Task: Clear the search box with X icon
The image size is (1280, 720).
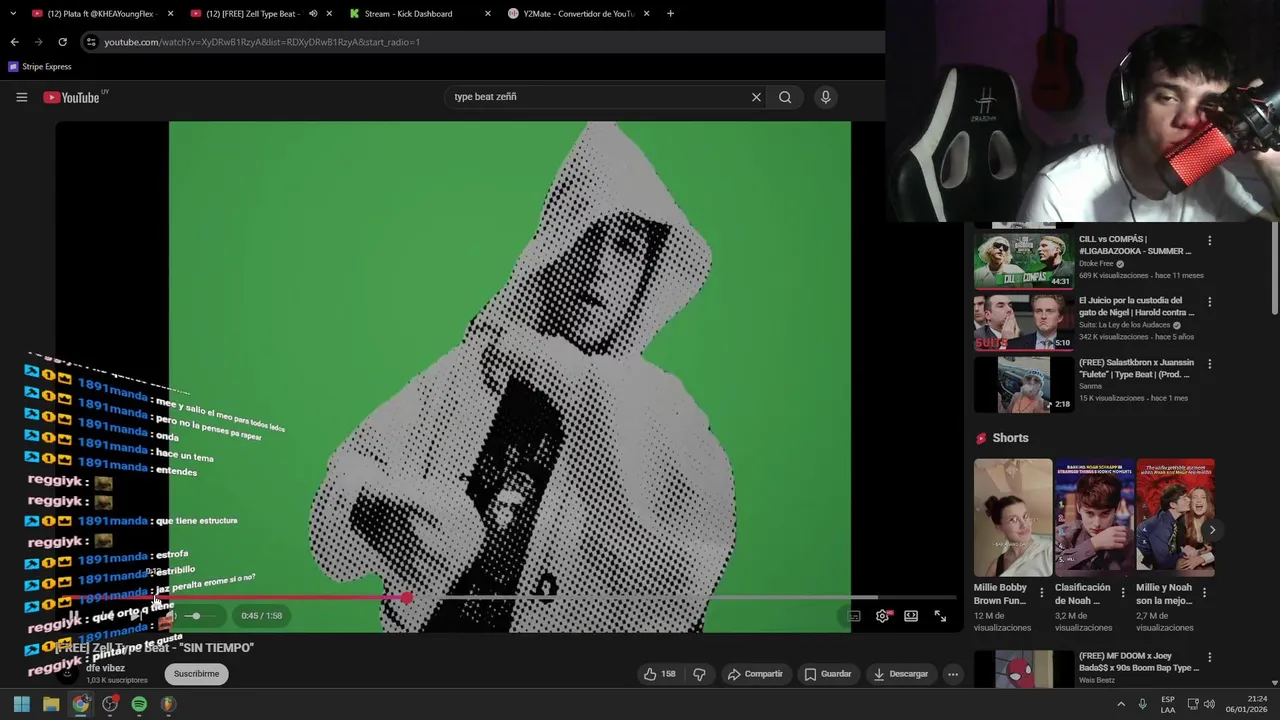Action: (x=756, y=97)
